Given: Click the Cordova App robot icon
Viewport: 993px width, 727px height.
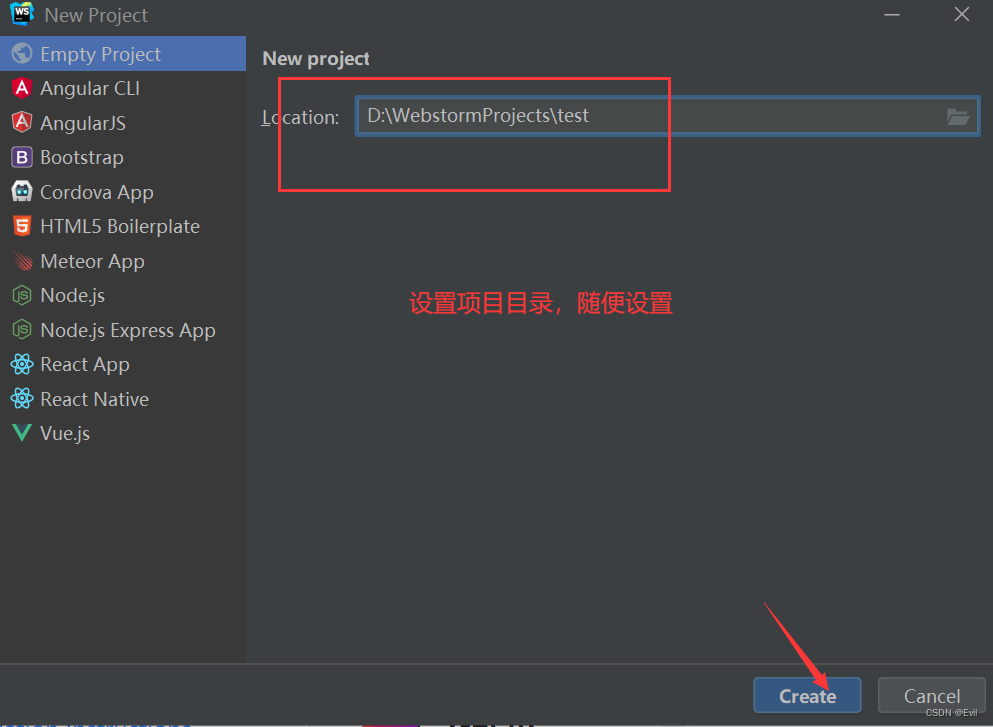Looking at the screenshot, I should click(x=22, y=191).
